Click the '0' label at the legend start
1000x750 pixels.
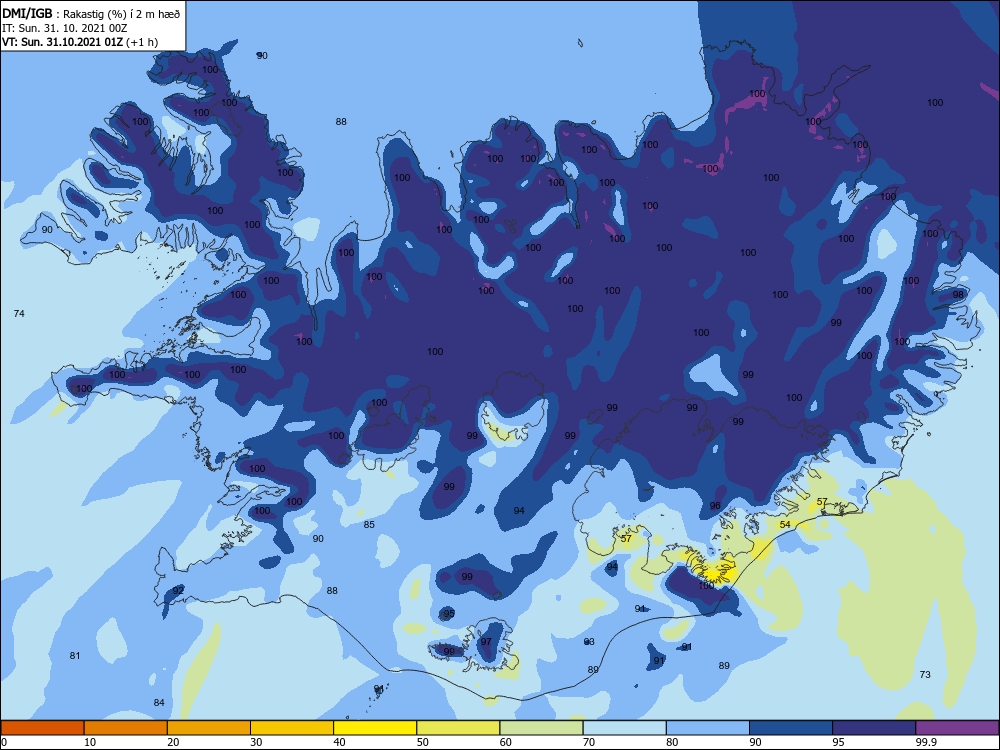point(4,742)
